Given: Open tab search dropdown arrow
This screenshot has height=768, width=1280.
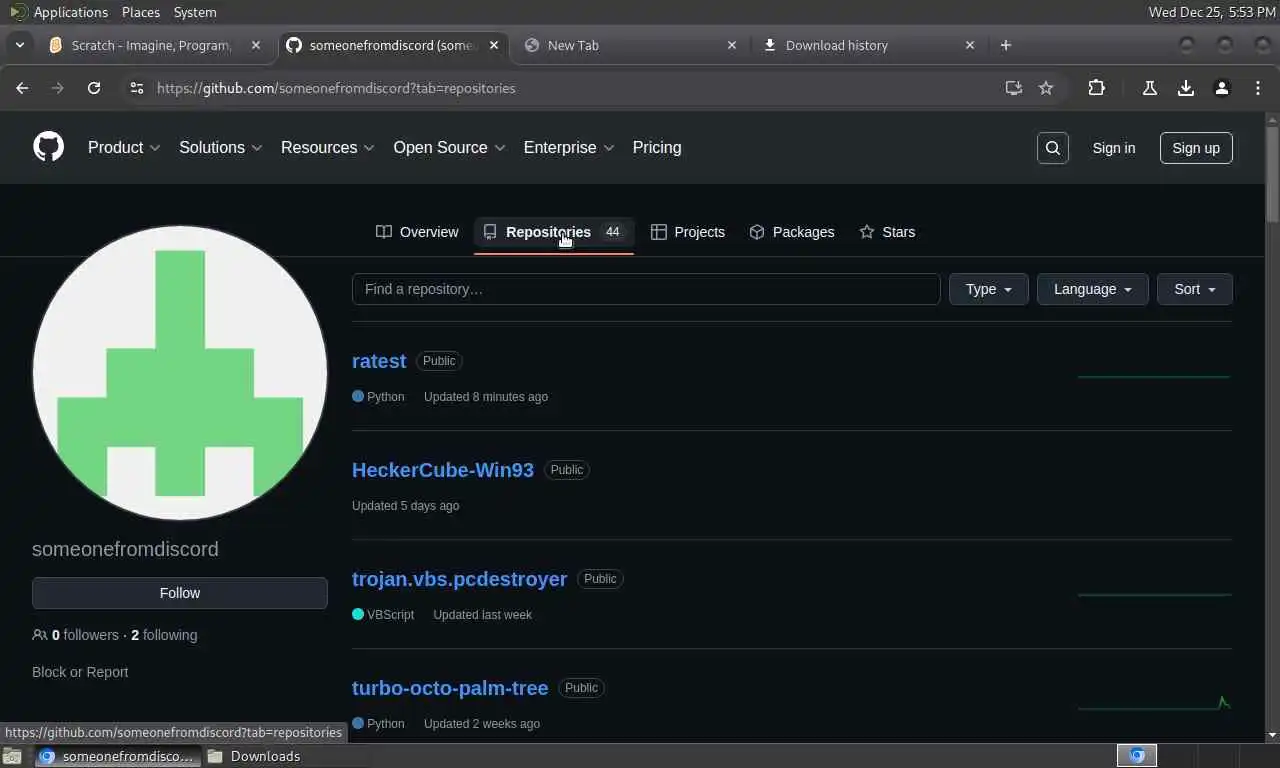Looking at the screenshot, I should pos(20,45).
